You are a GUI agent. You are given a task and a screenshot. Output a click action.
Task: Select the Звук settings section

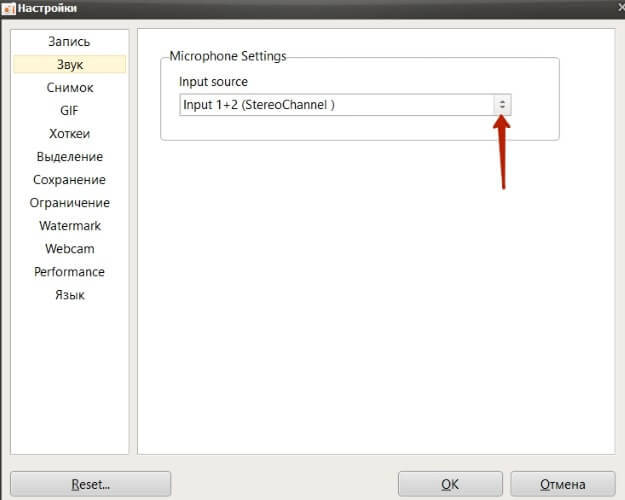pos(69,65)
